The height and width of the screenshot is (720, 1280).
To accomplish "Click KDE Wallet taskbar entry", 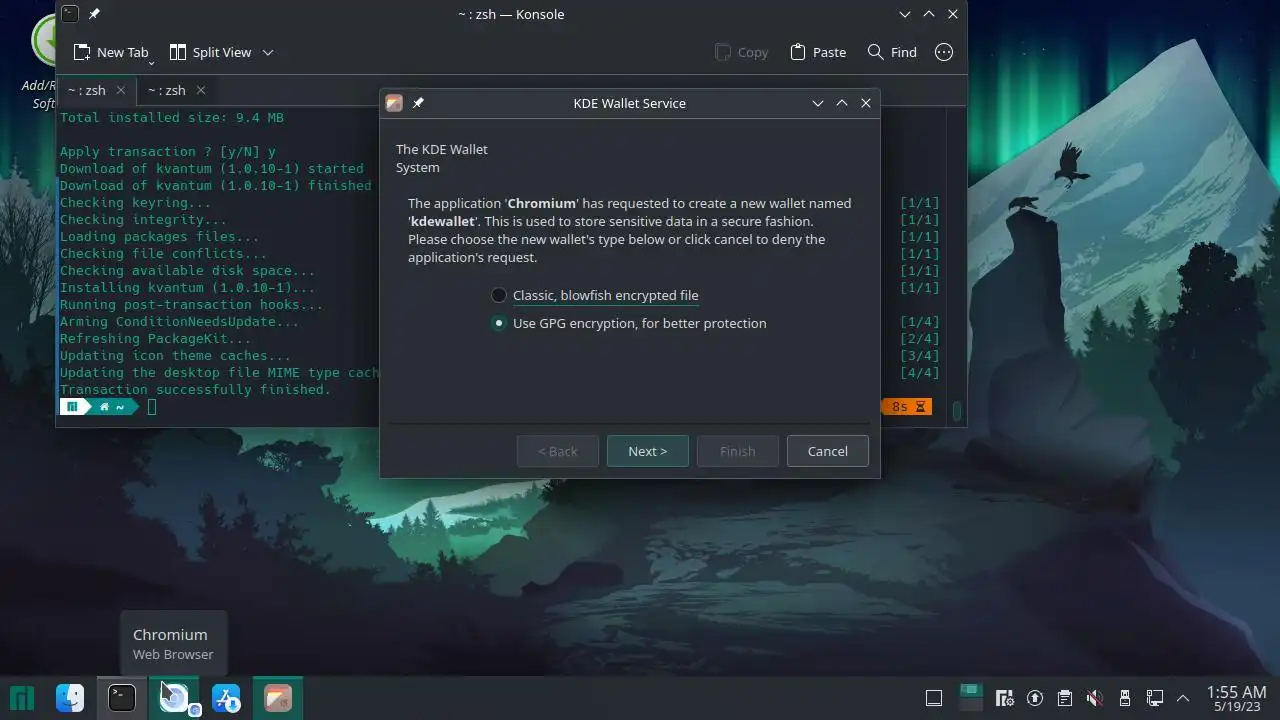I will (x=278, y=697).
